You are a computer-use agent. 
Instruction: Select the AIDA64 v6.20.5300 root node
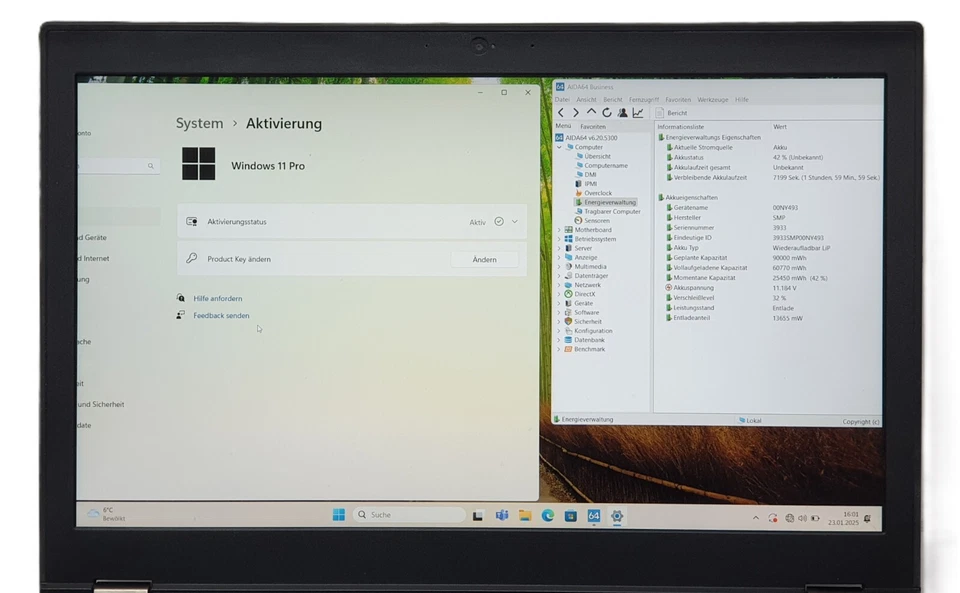click(587, 138)
